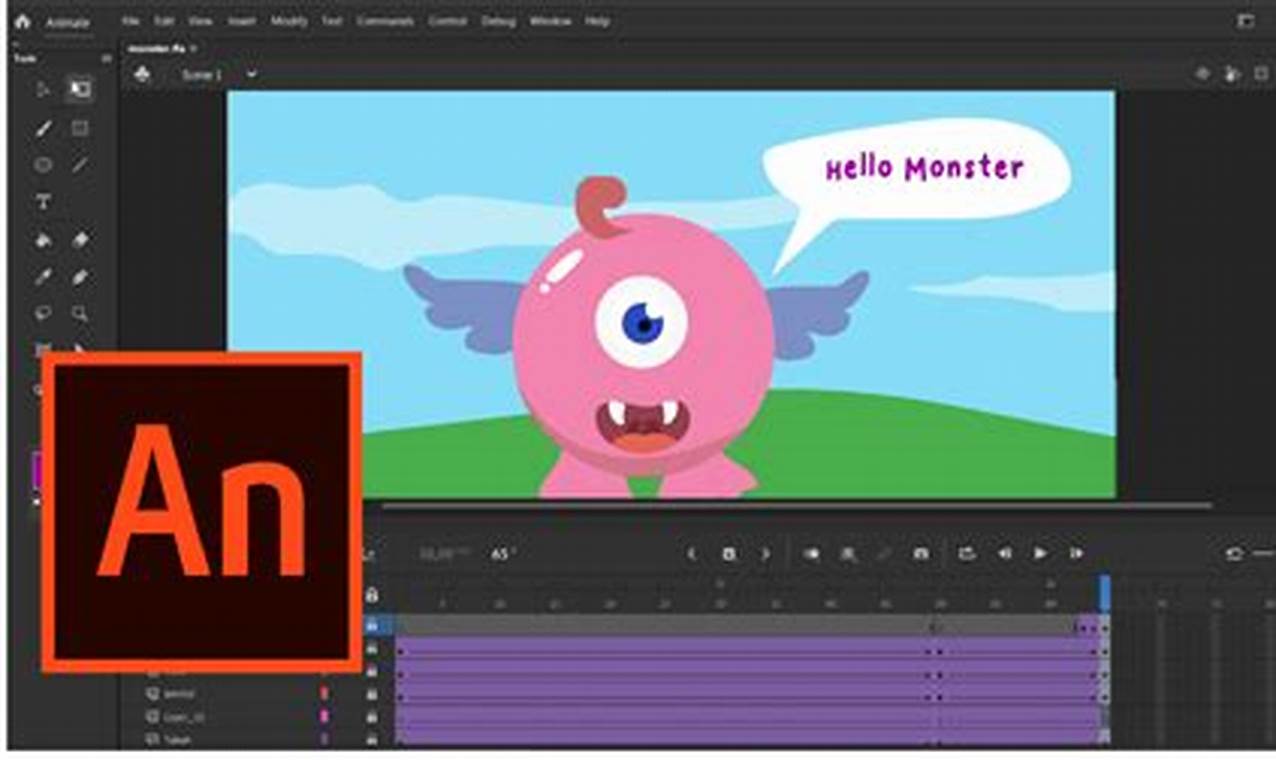Select the Paint Bucket tool
The width and height of the screenshot is (1276, 760).
43,240
